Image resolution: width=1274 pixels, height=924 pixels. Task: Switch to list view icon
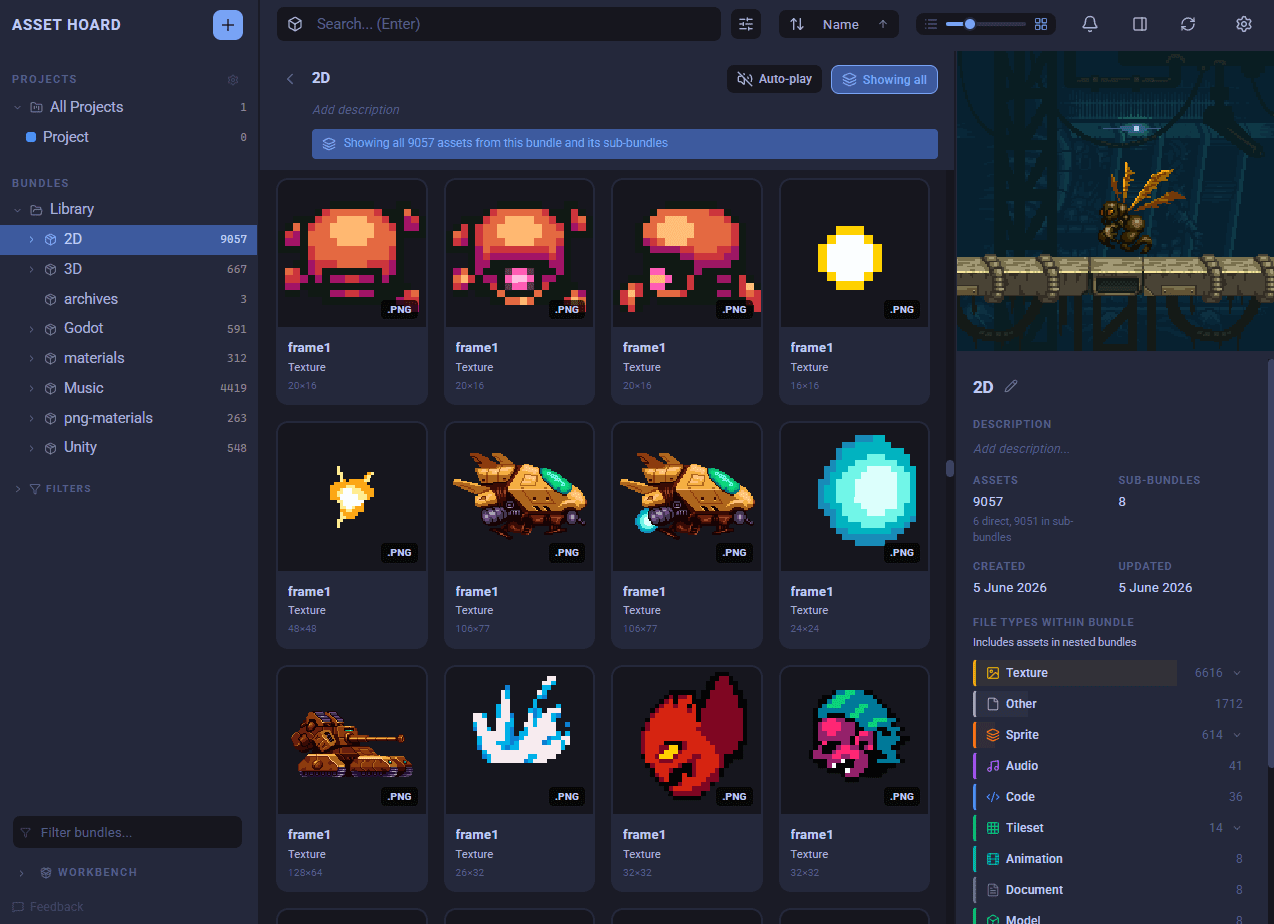click(x=931, y=24)
